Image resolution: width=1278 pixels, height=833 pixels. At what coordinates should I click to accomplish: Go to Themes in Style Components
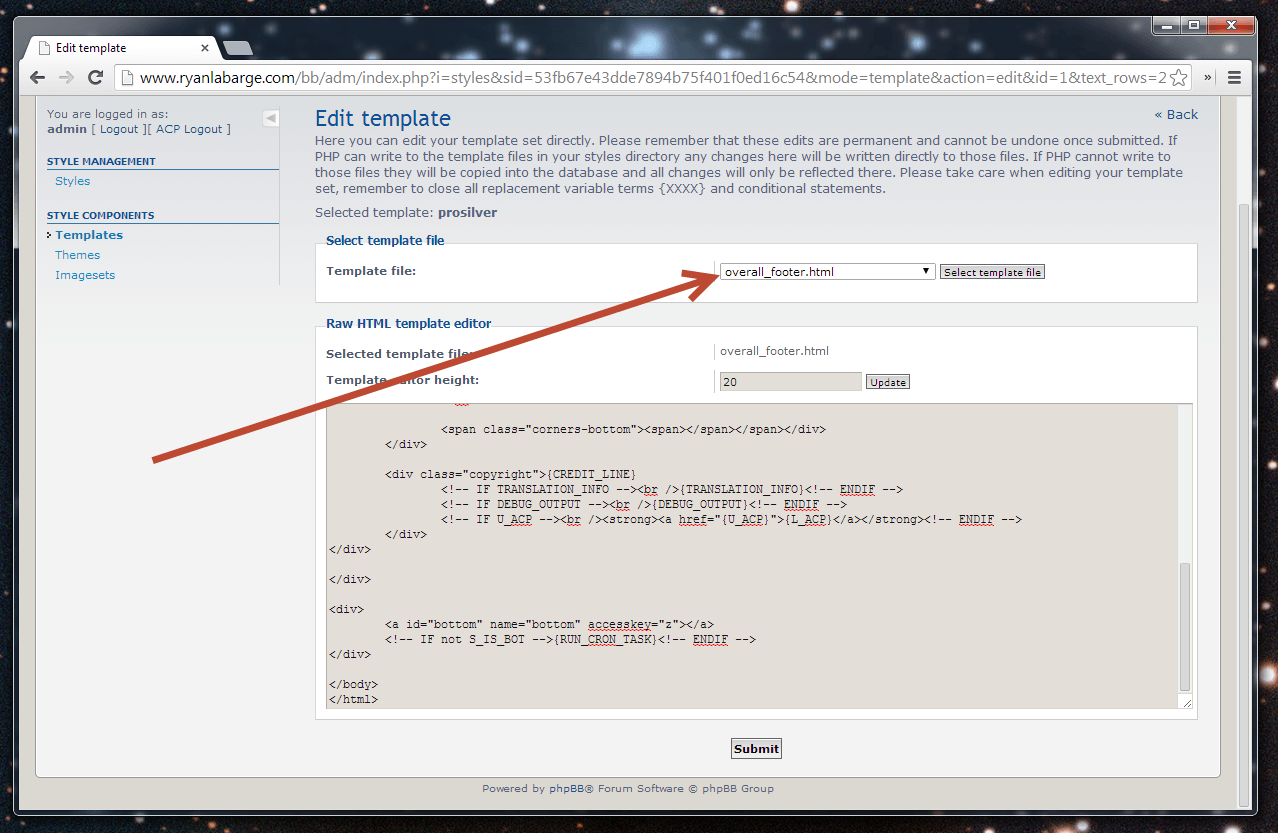coord(77,255)
